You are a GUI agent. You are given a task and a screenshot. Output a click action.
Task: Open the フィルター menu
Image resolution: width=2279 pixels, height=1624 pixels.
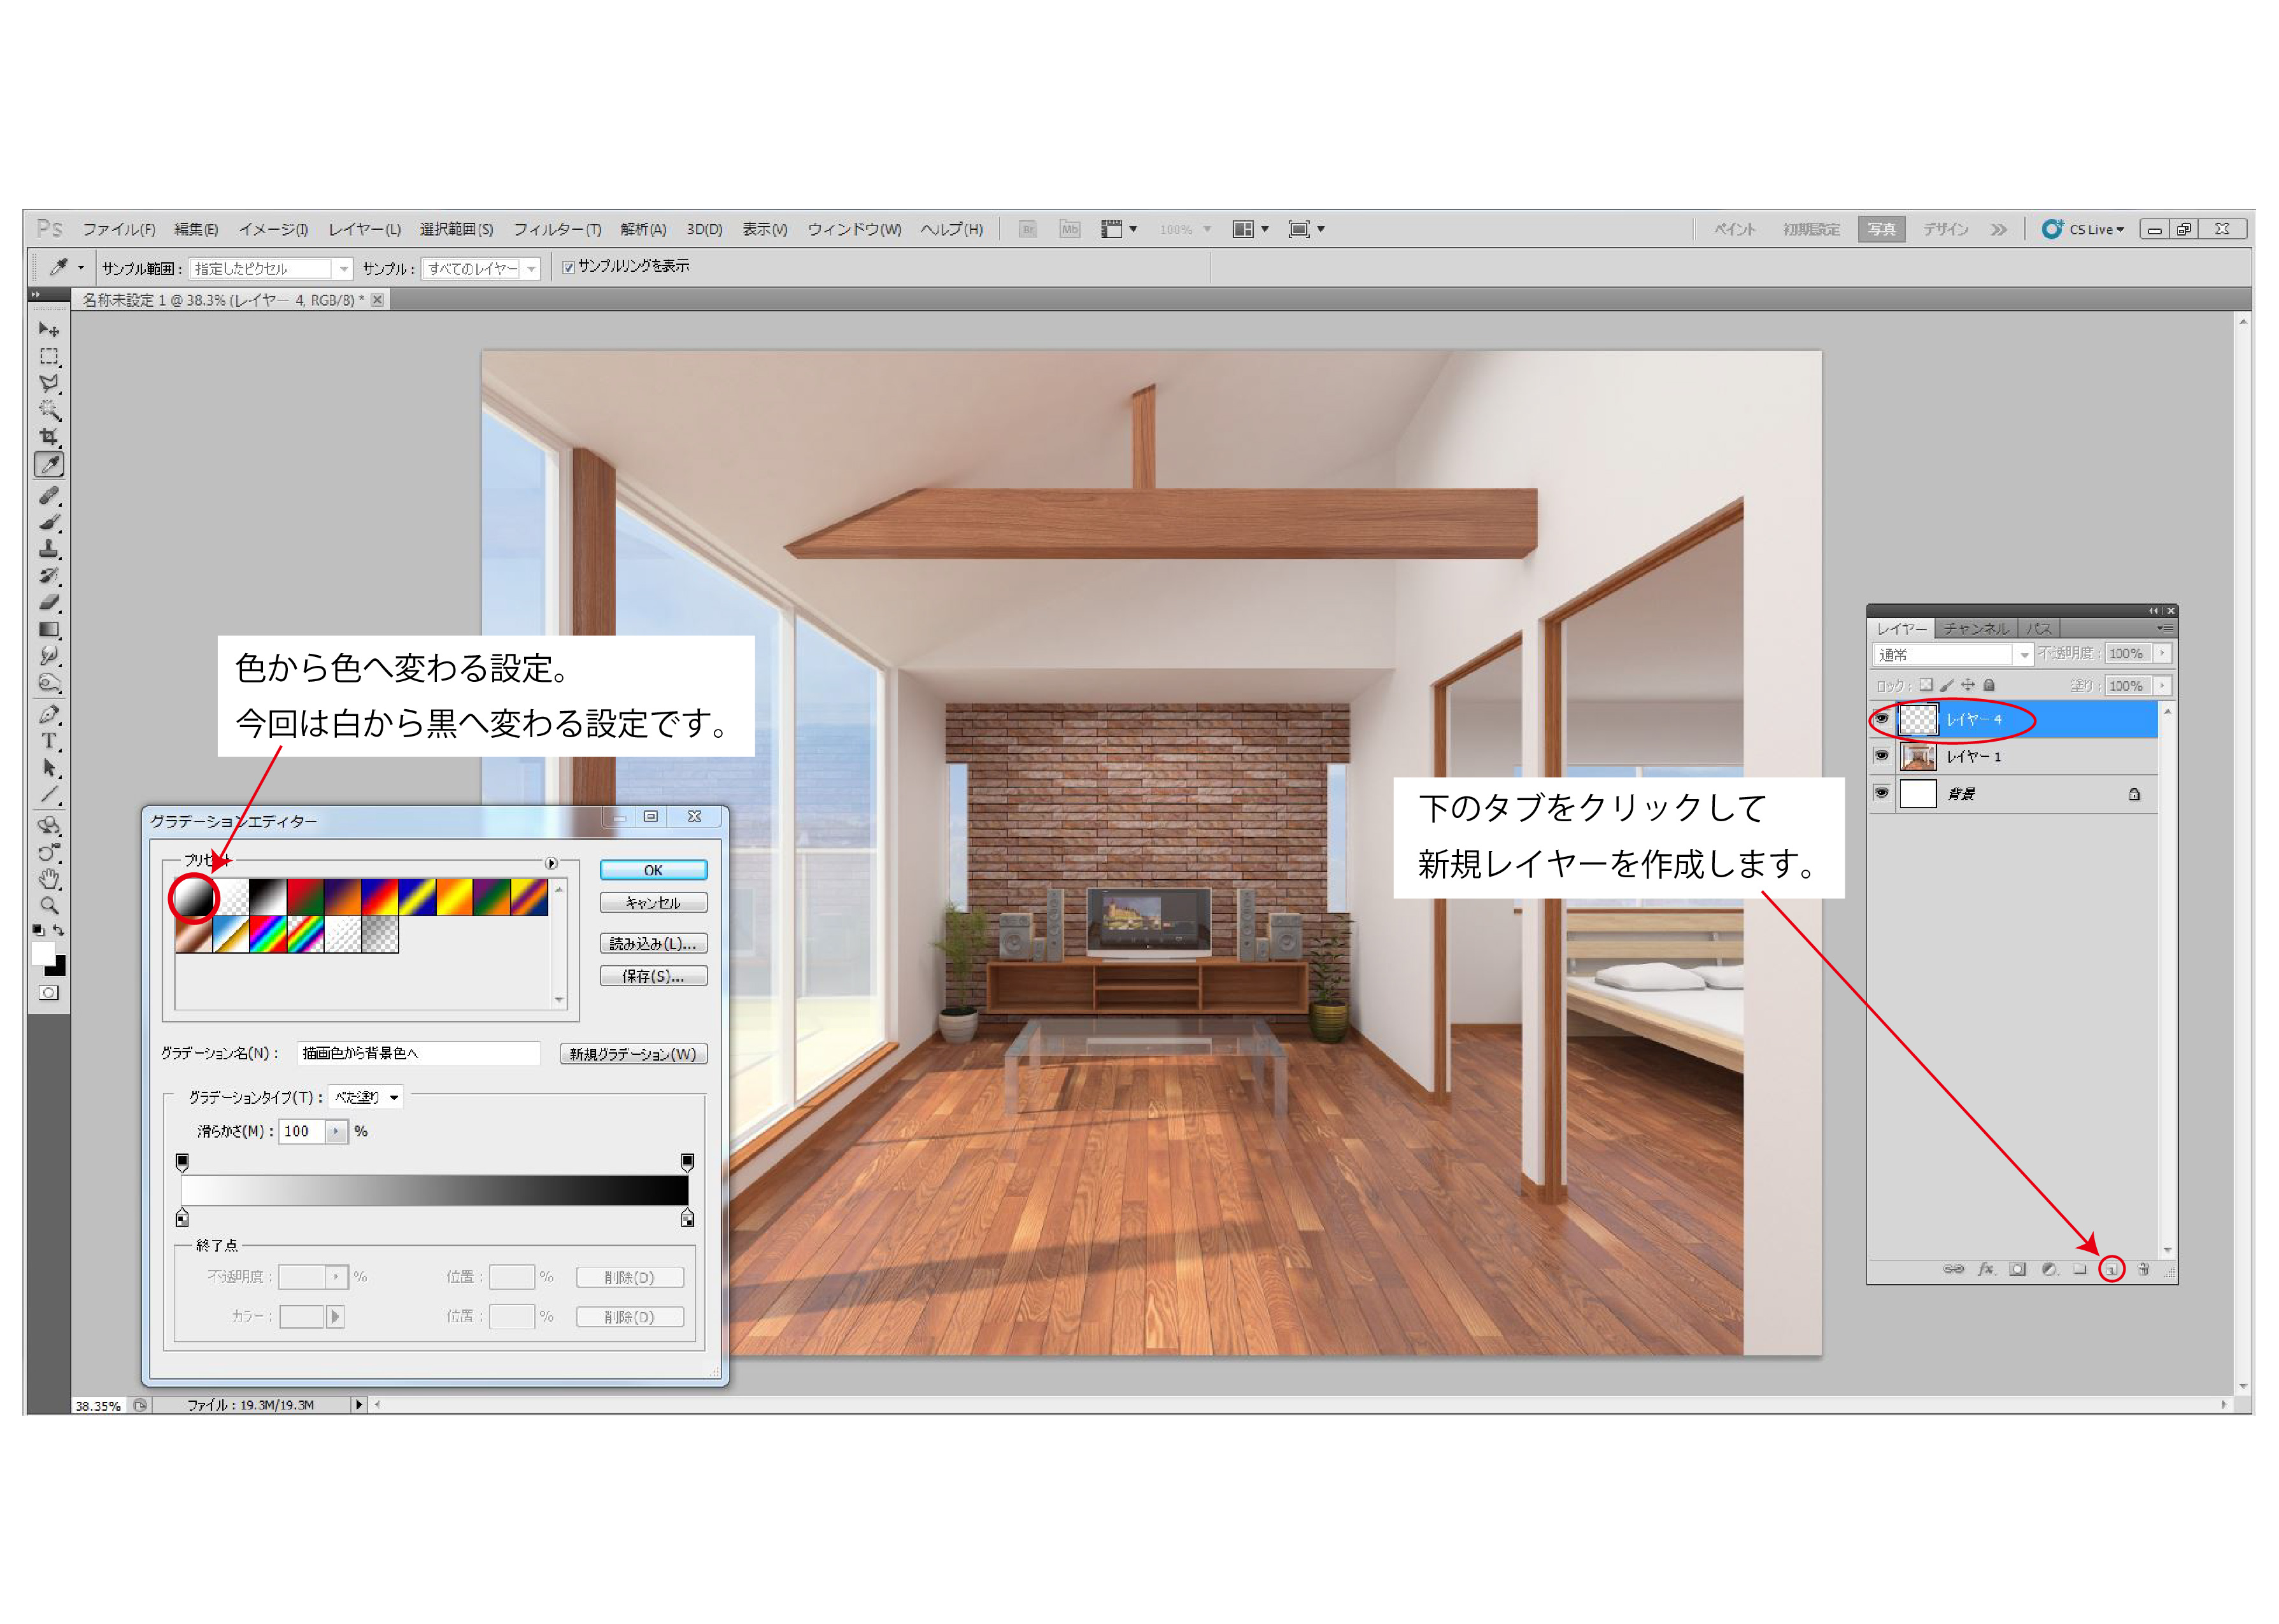(x=556, y=230)
